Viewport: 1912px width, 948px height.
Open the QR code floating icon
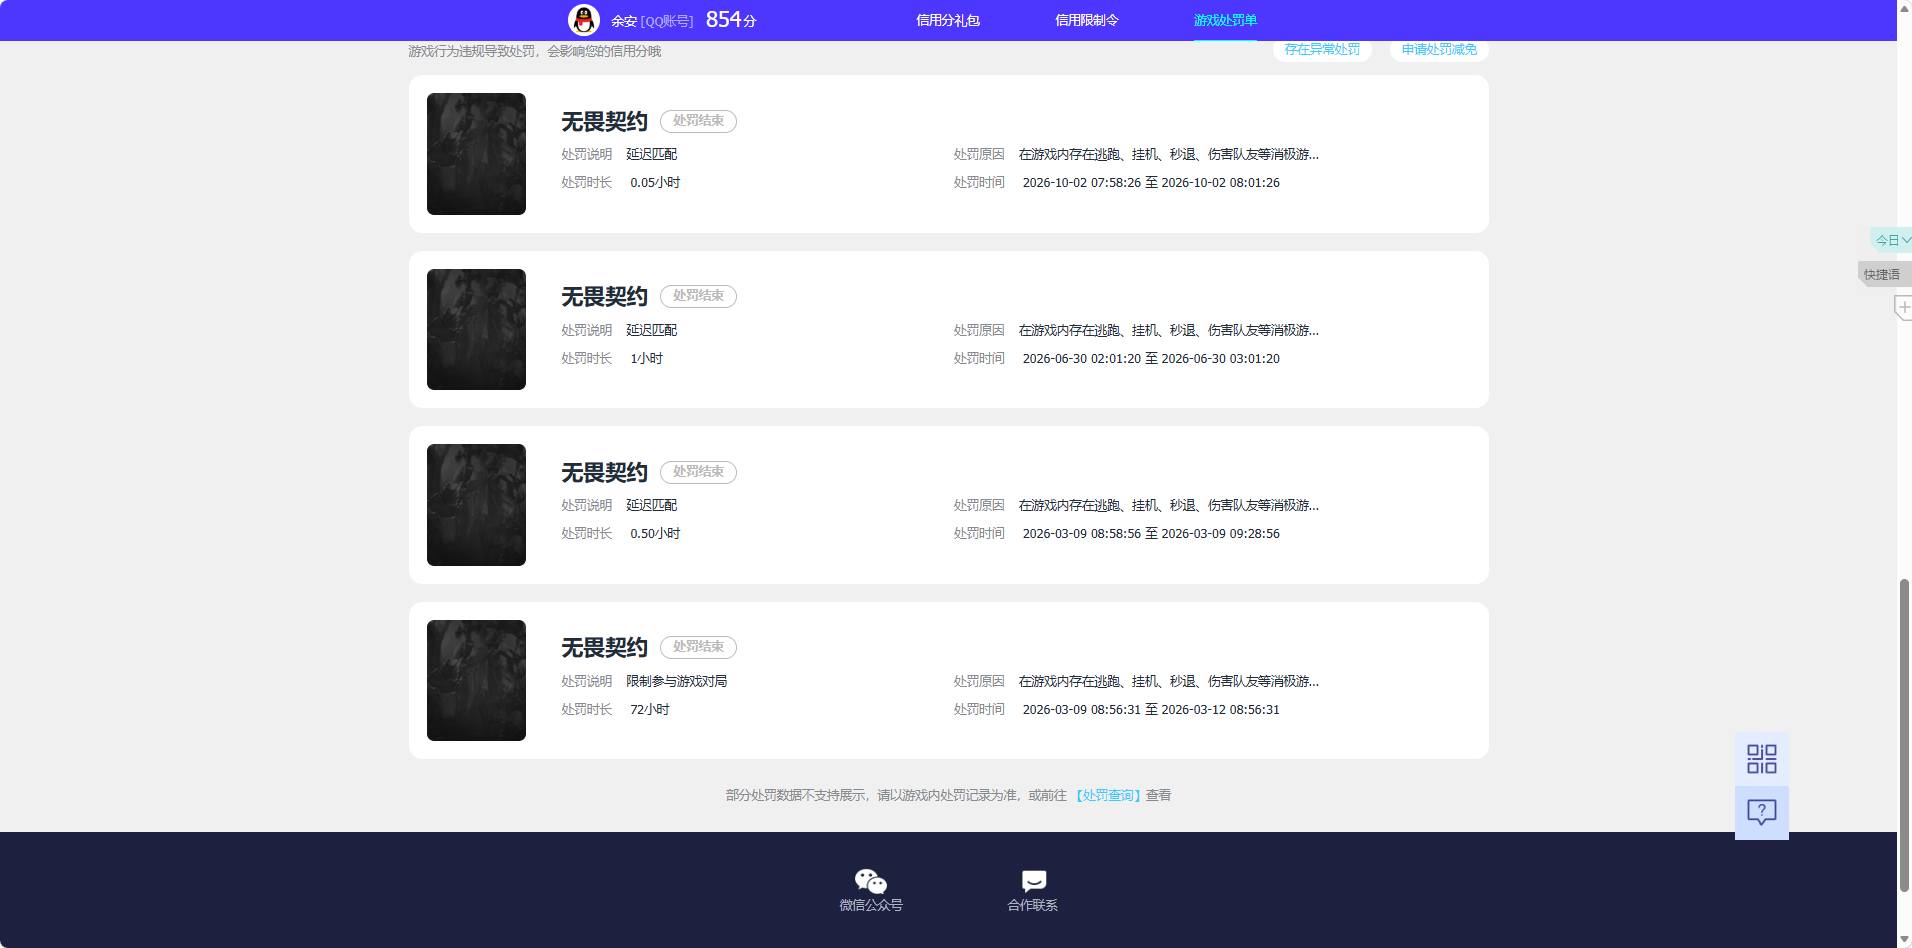1761,759
